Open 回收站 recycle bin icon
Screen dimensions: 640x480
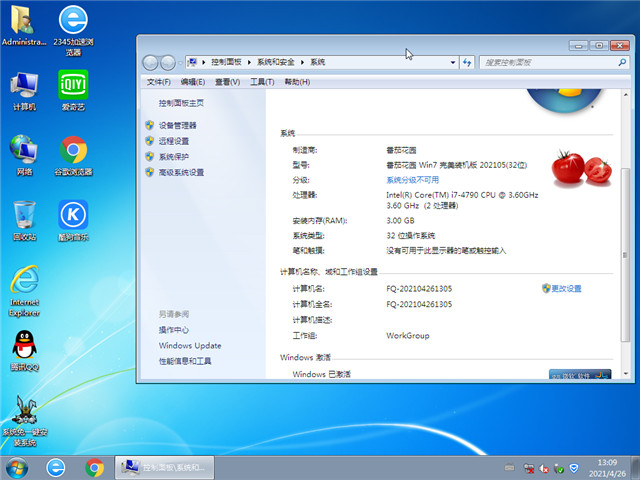point(24,221)
